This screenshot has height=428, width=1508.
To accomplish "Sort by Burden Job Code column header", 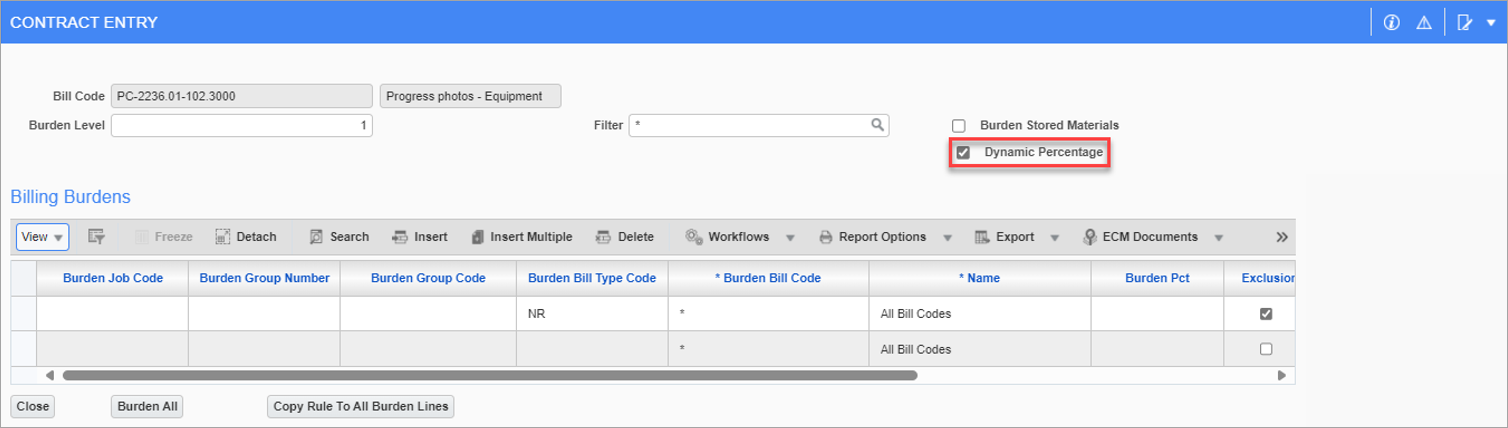I will click(x=113, y=278).
